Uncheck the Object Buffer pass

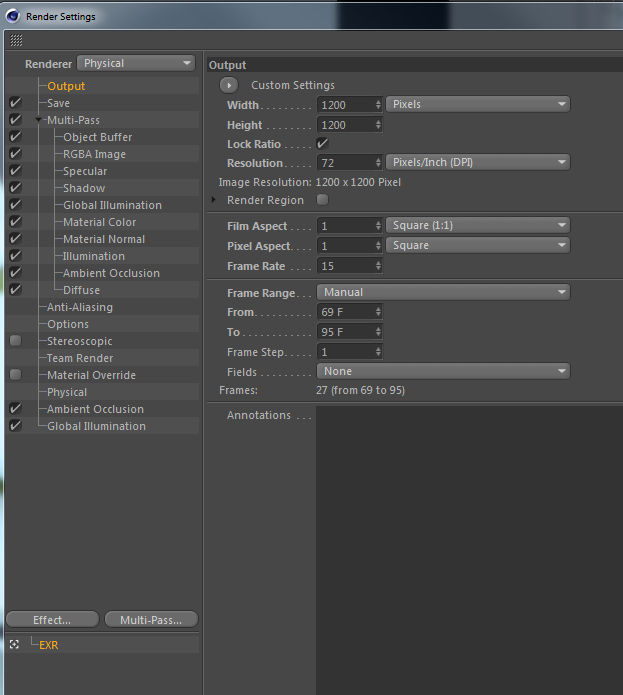15,137
